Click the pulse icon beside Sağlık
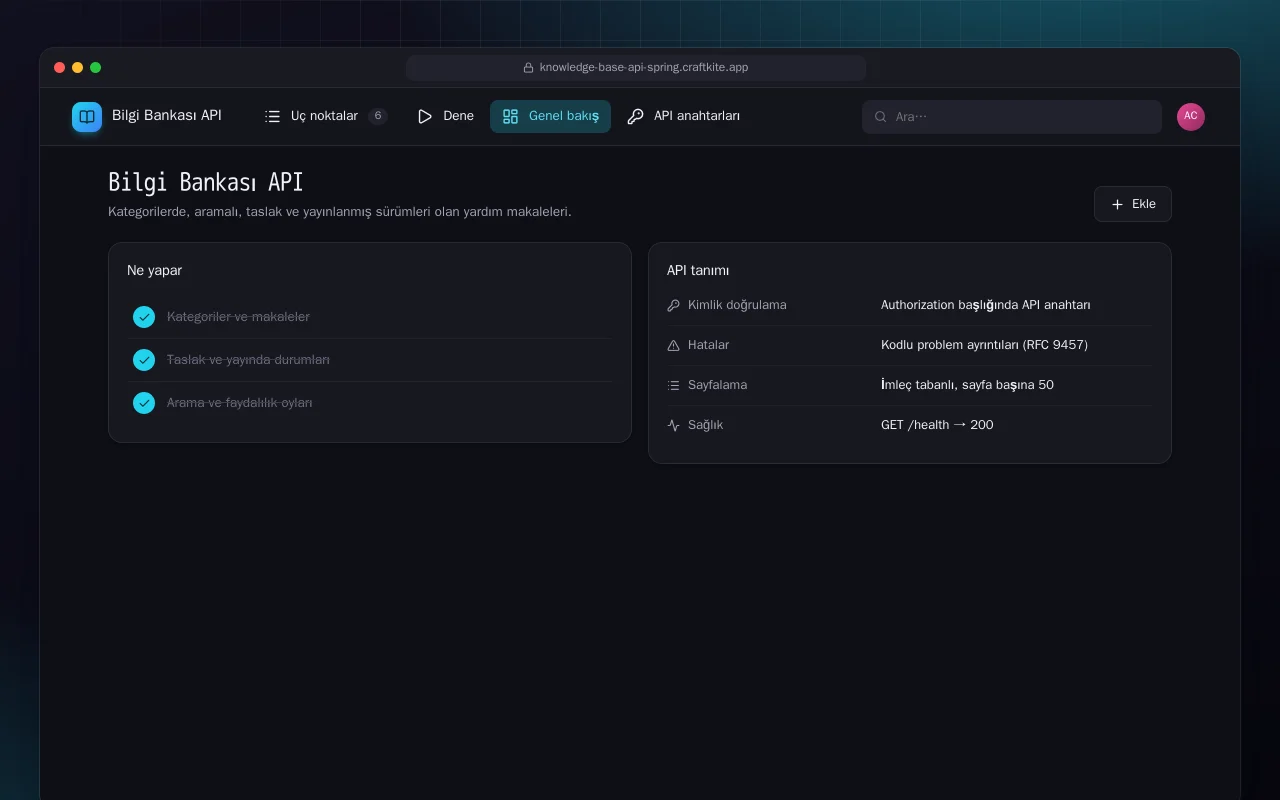Screen dimensions: 1280x800 pyautogui.click(x=673, y=425)
